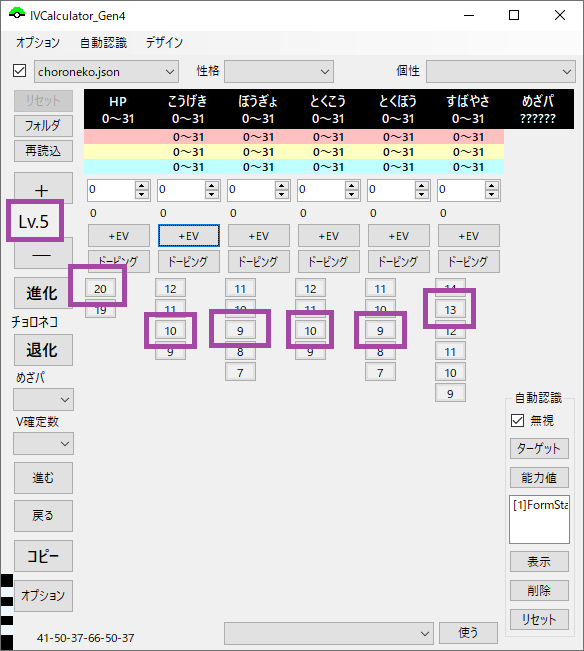Viewport: 584px width, 651px height.
Task: Click the +EV button under ぼうぎょ
Action: coord(259,236)
